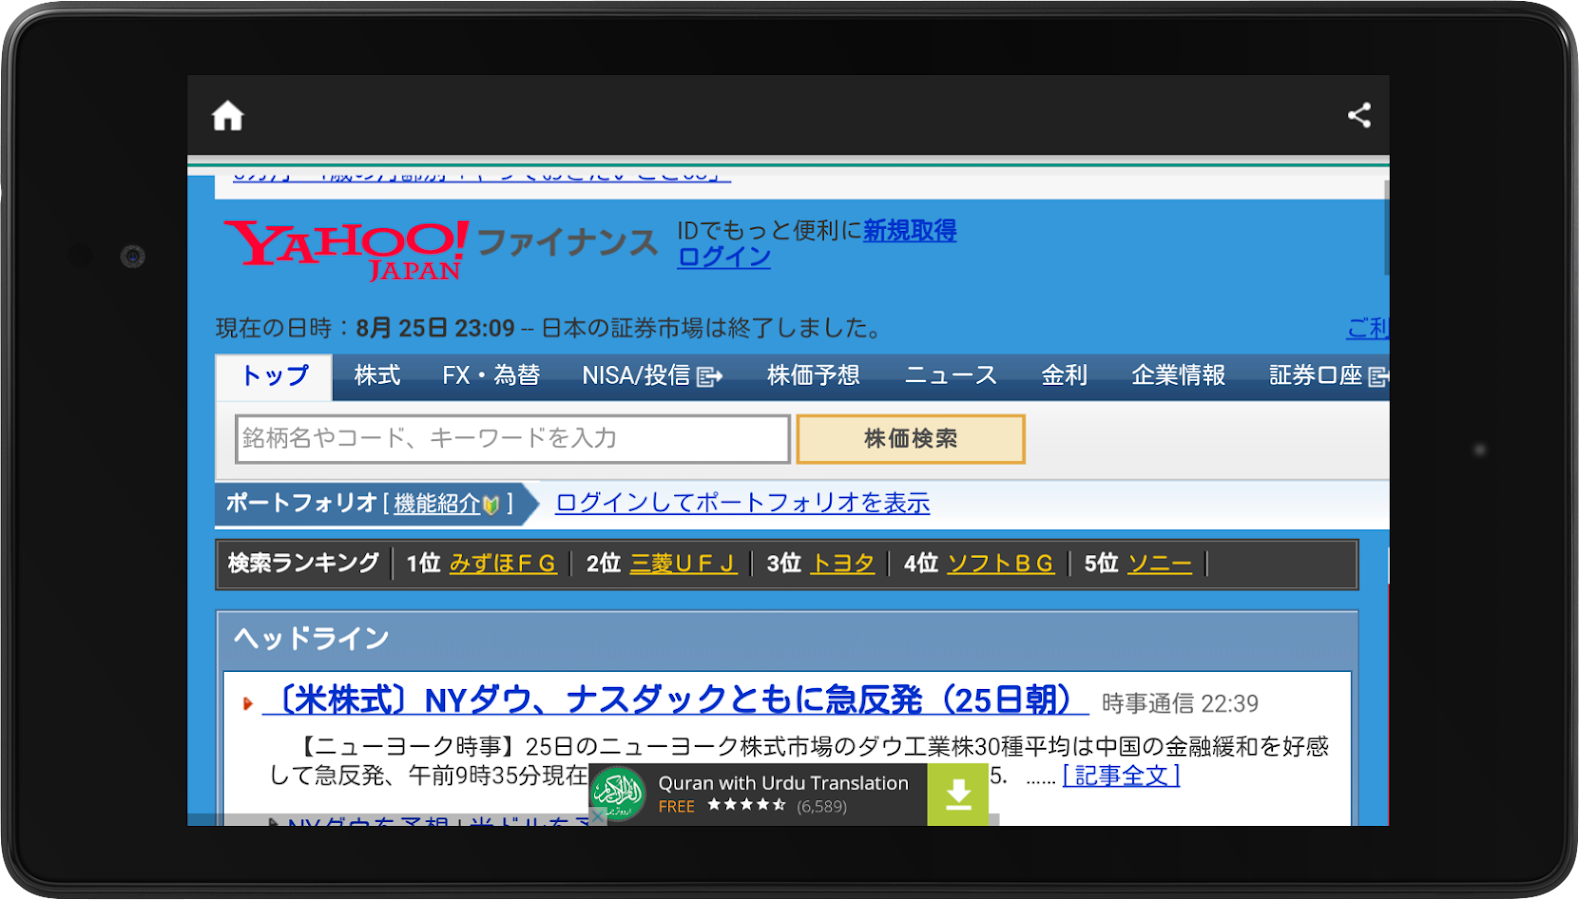The width and height of the screenshot is (1579, 900).
Task: Click the 新規取得 link
Action: click(910, 231)
